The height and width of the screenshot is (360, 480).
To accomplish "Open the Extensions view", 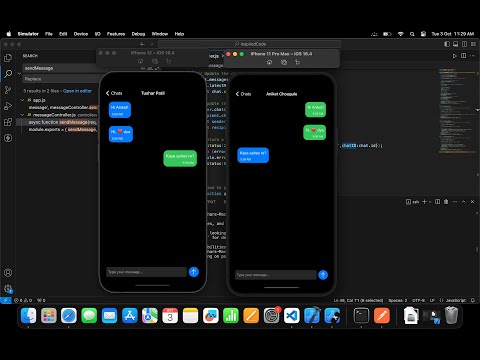I will 8,122.
